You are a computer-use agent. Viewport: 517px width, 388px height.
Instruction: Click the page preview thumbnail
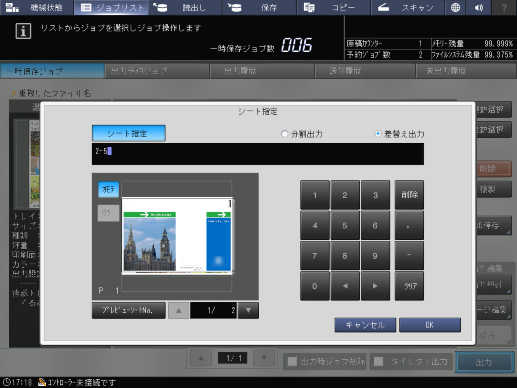[x=178, y=236]
